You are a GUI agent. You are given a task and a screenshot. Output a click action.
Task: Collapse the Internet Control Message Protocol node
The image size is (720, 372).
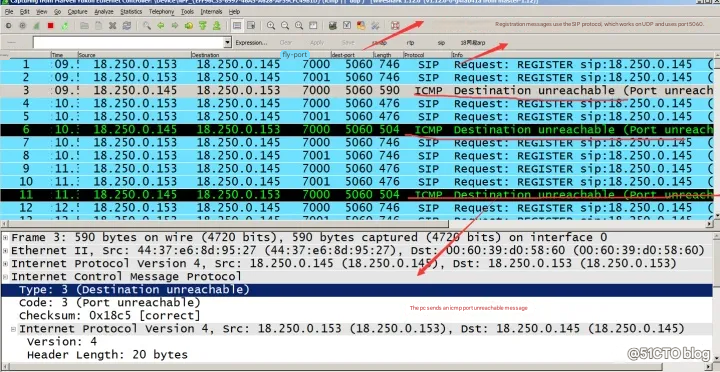(6, 276)
